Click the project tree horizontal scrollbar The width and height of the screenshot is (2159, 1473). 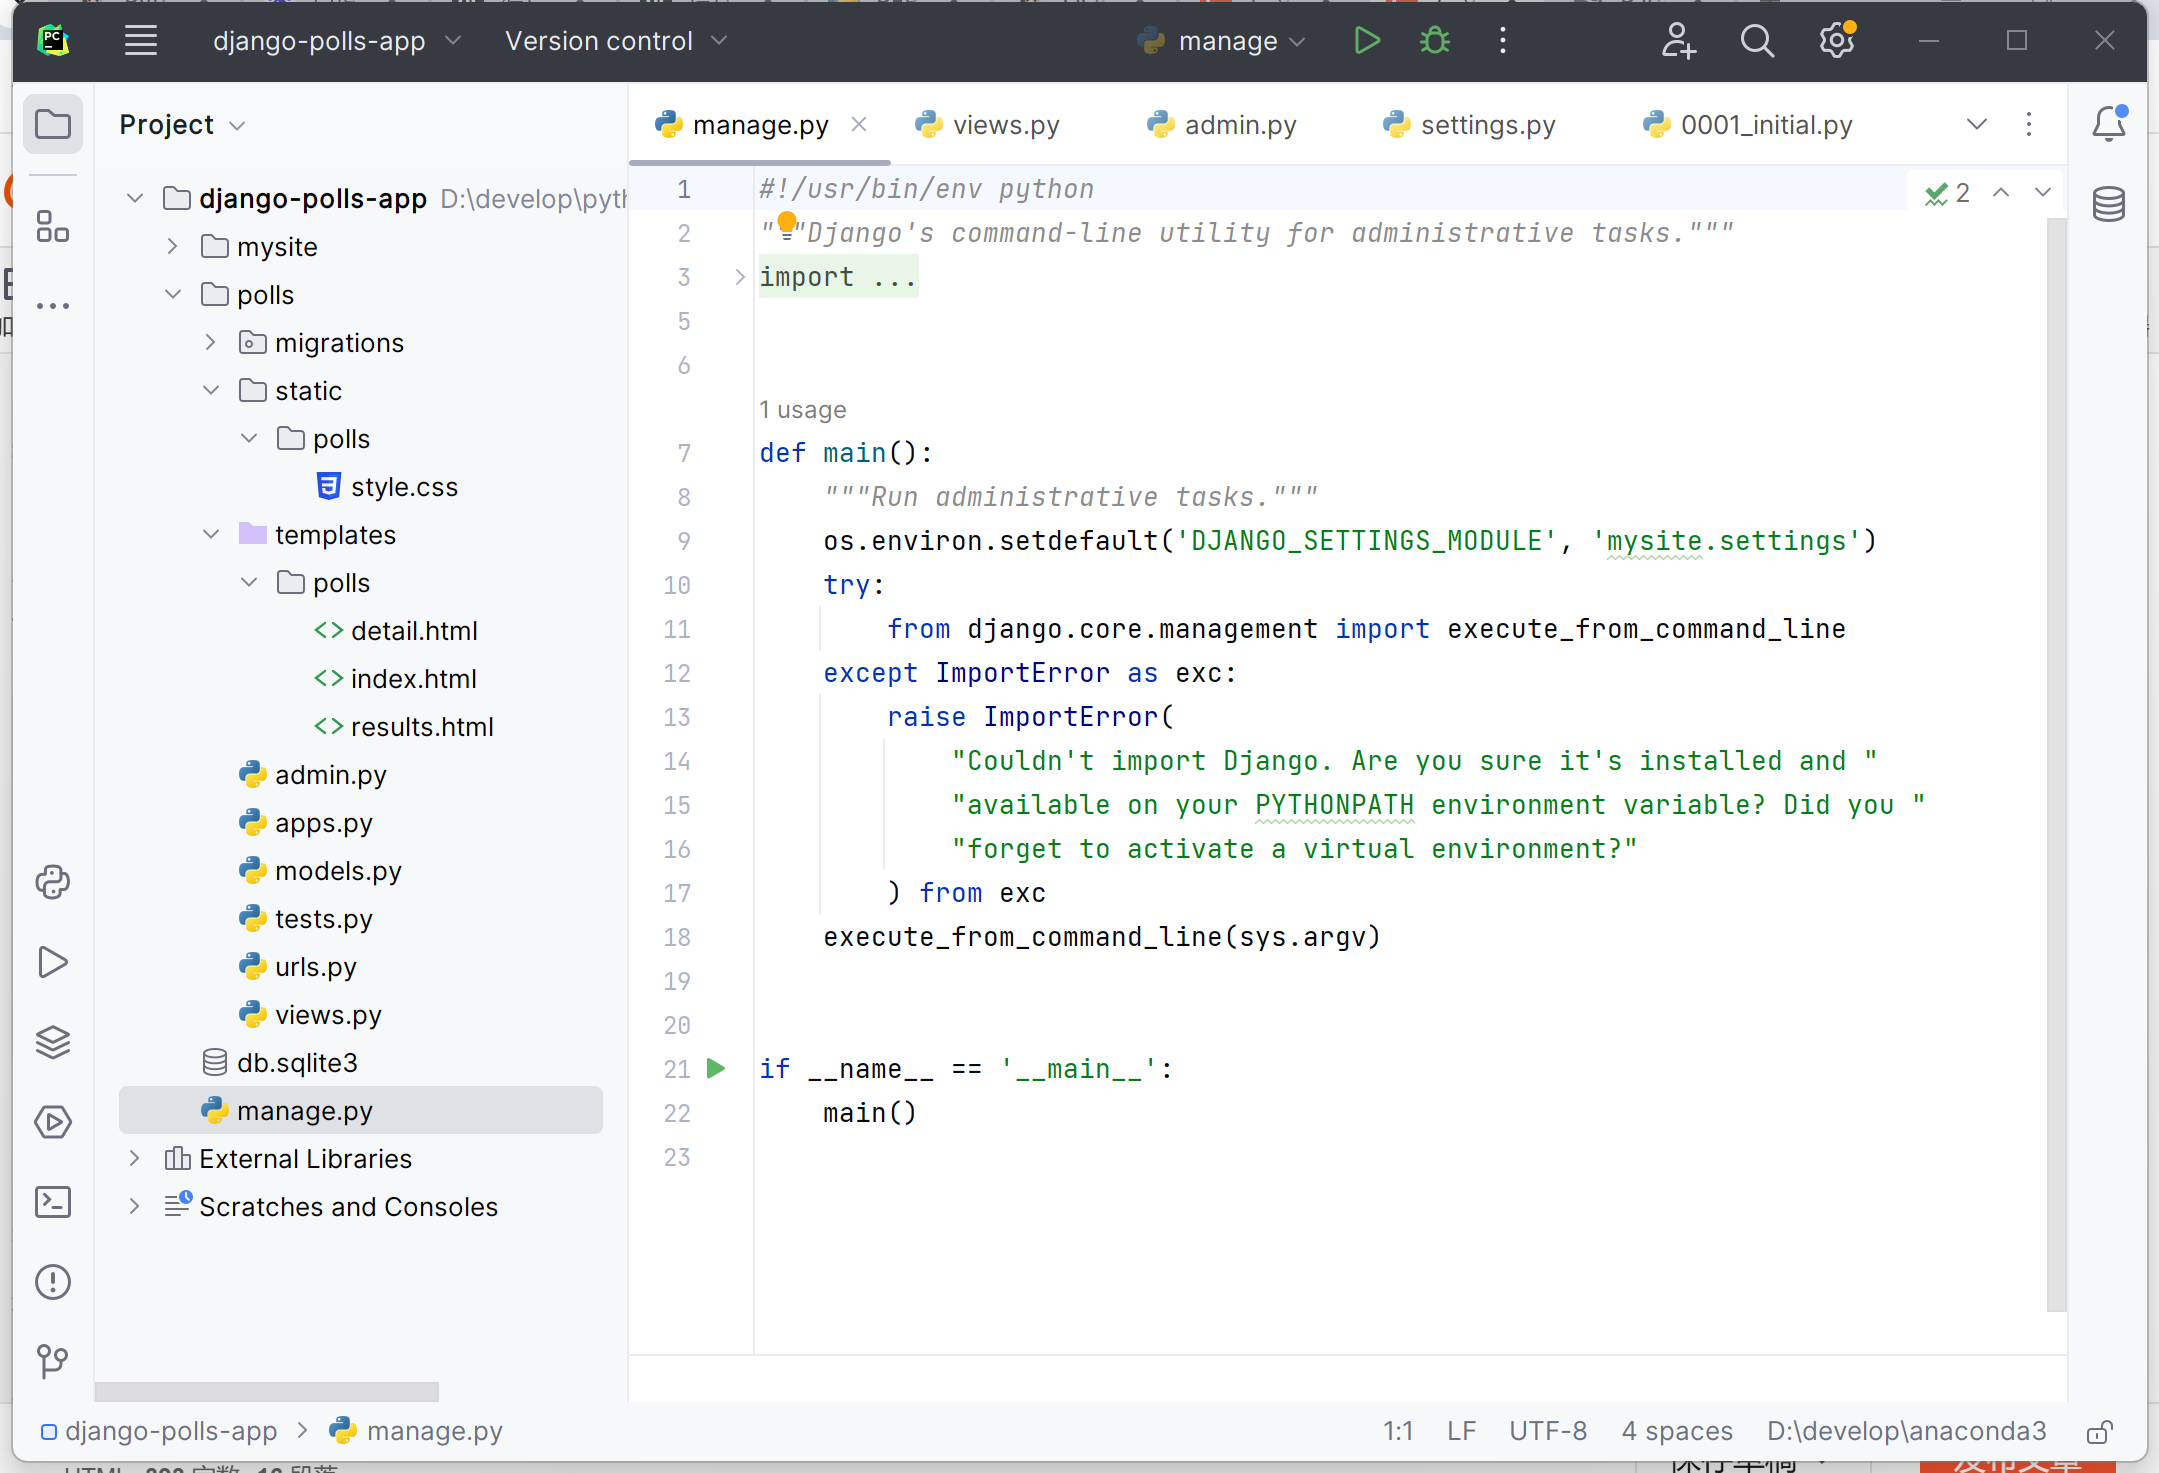(267, 1391)
